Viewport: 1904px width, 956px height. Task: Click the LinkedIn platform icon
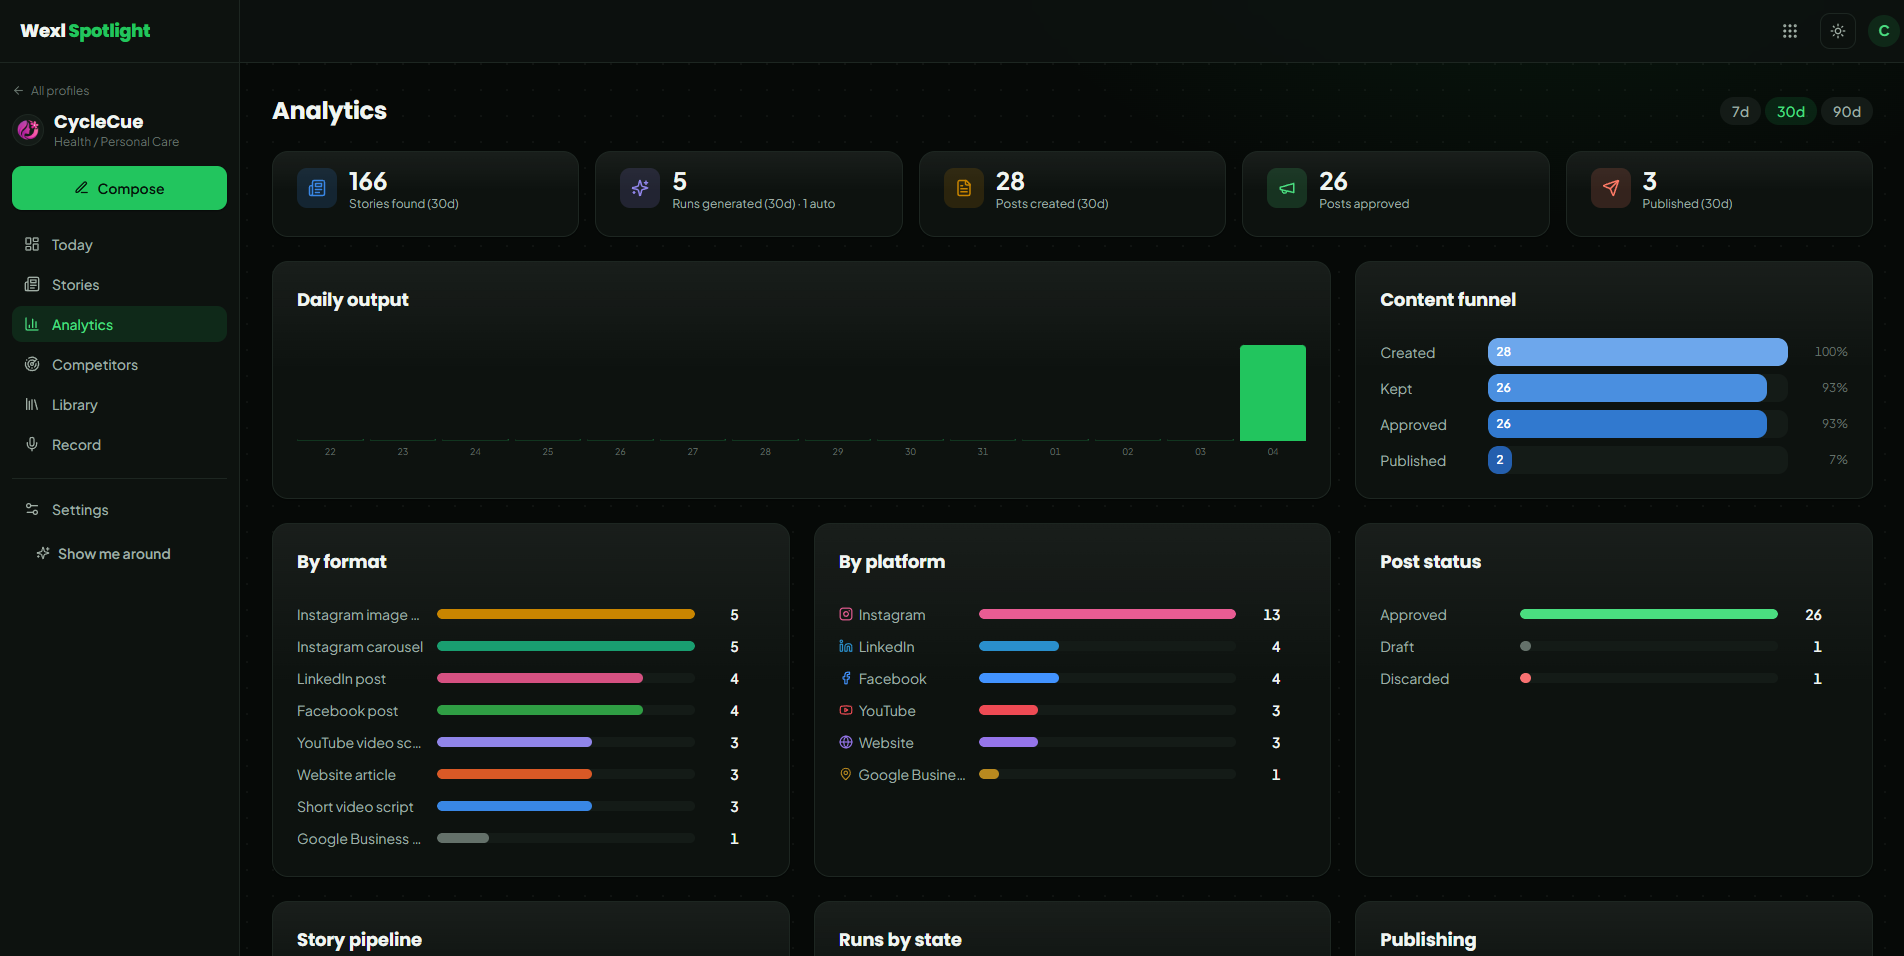[x=846, y=646]
